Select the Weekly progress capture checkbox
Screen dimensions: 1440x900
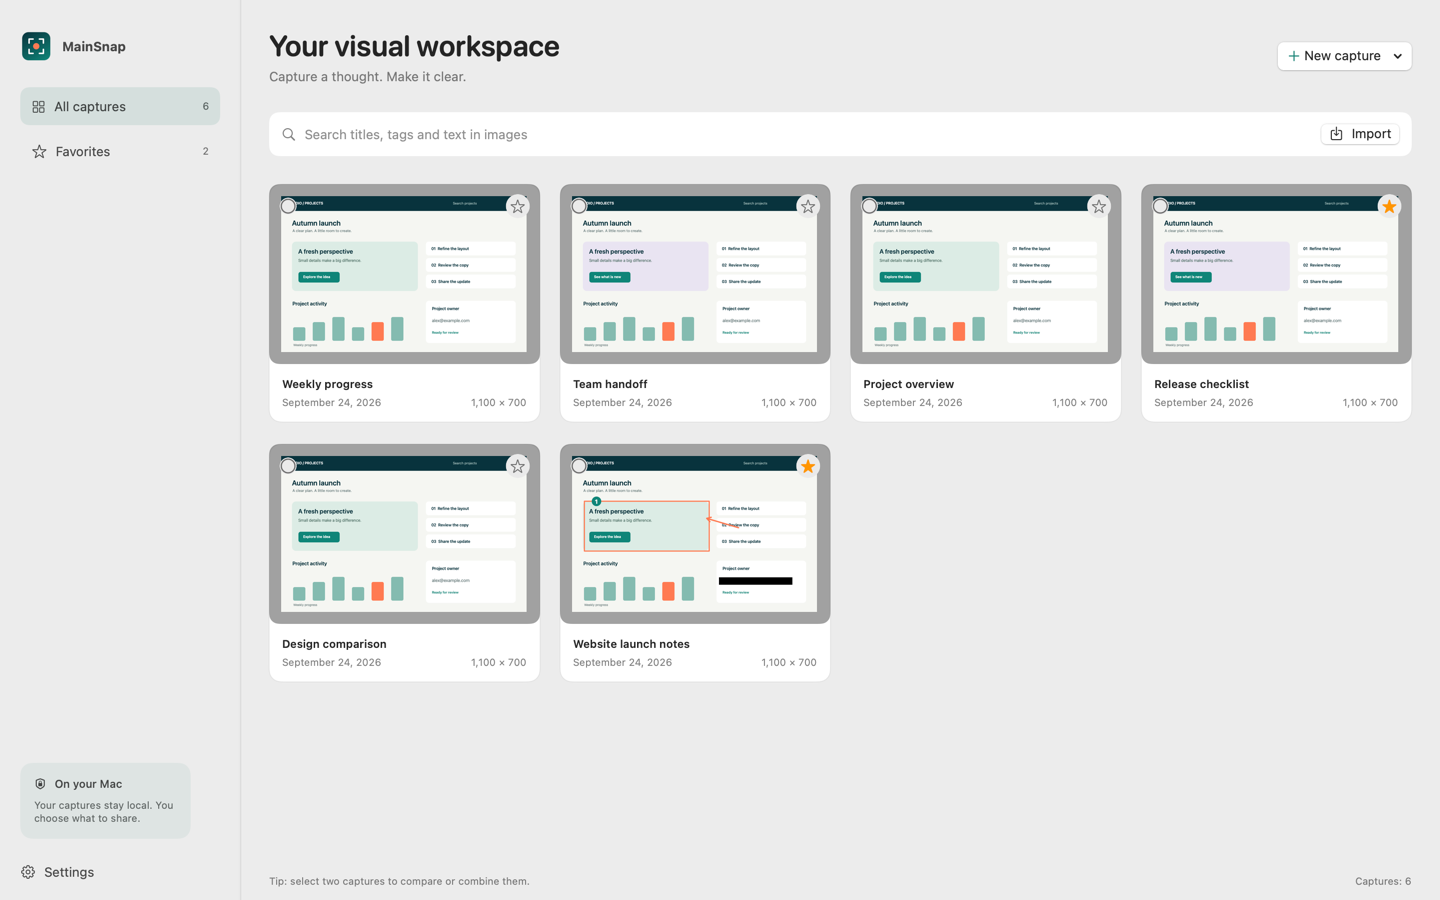[x=288, y=206]
